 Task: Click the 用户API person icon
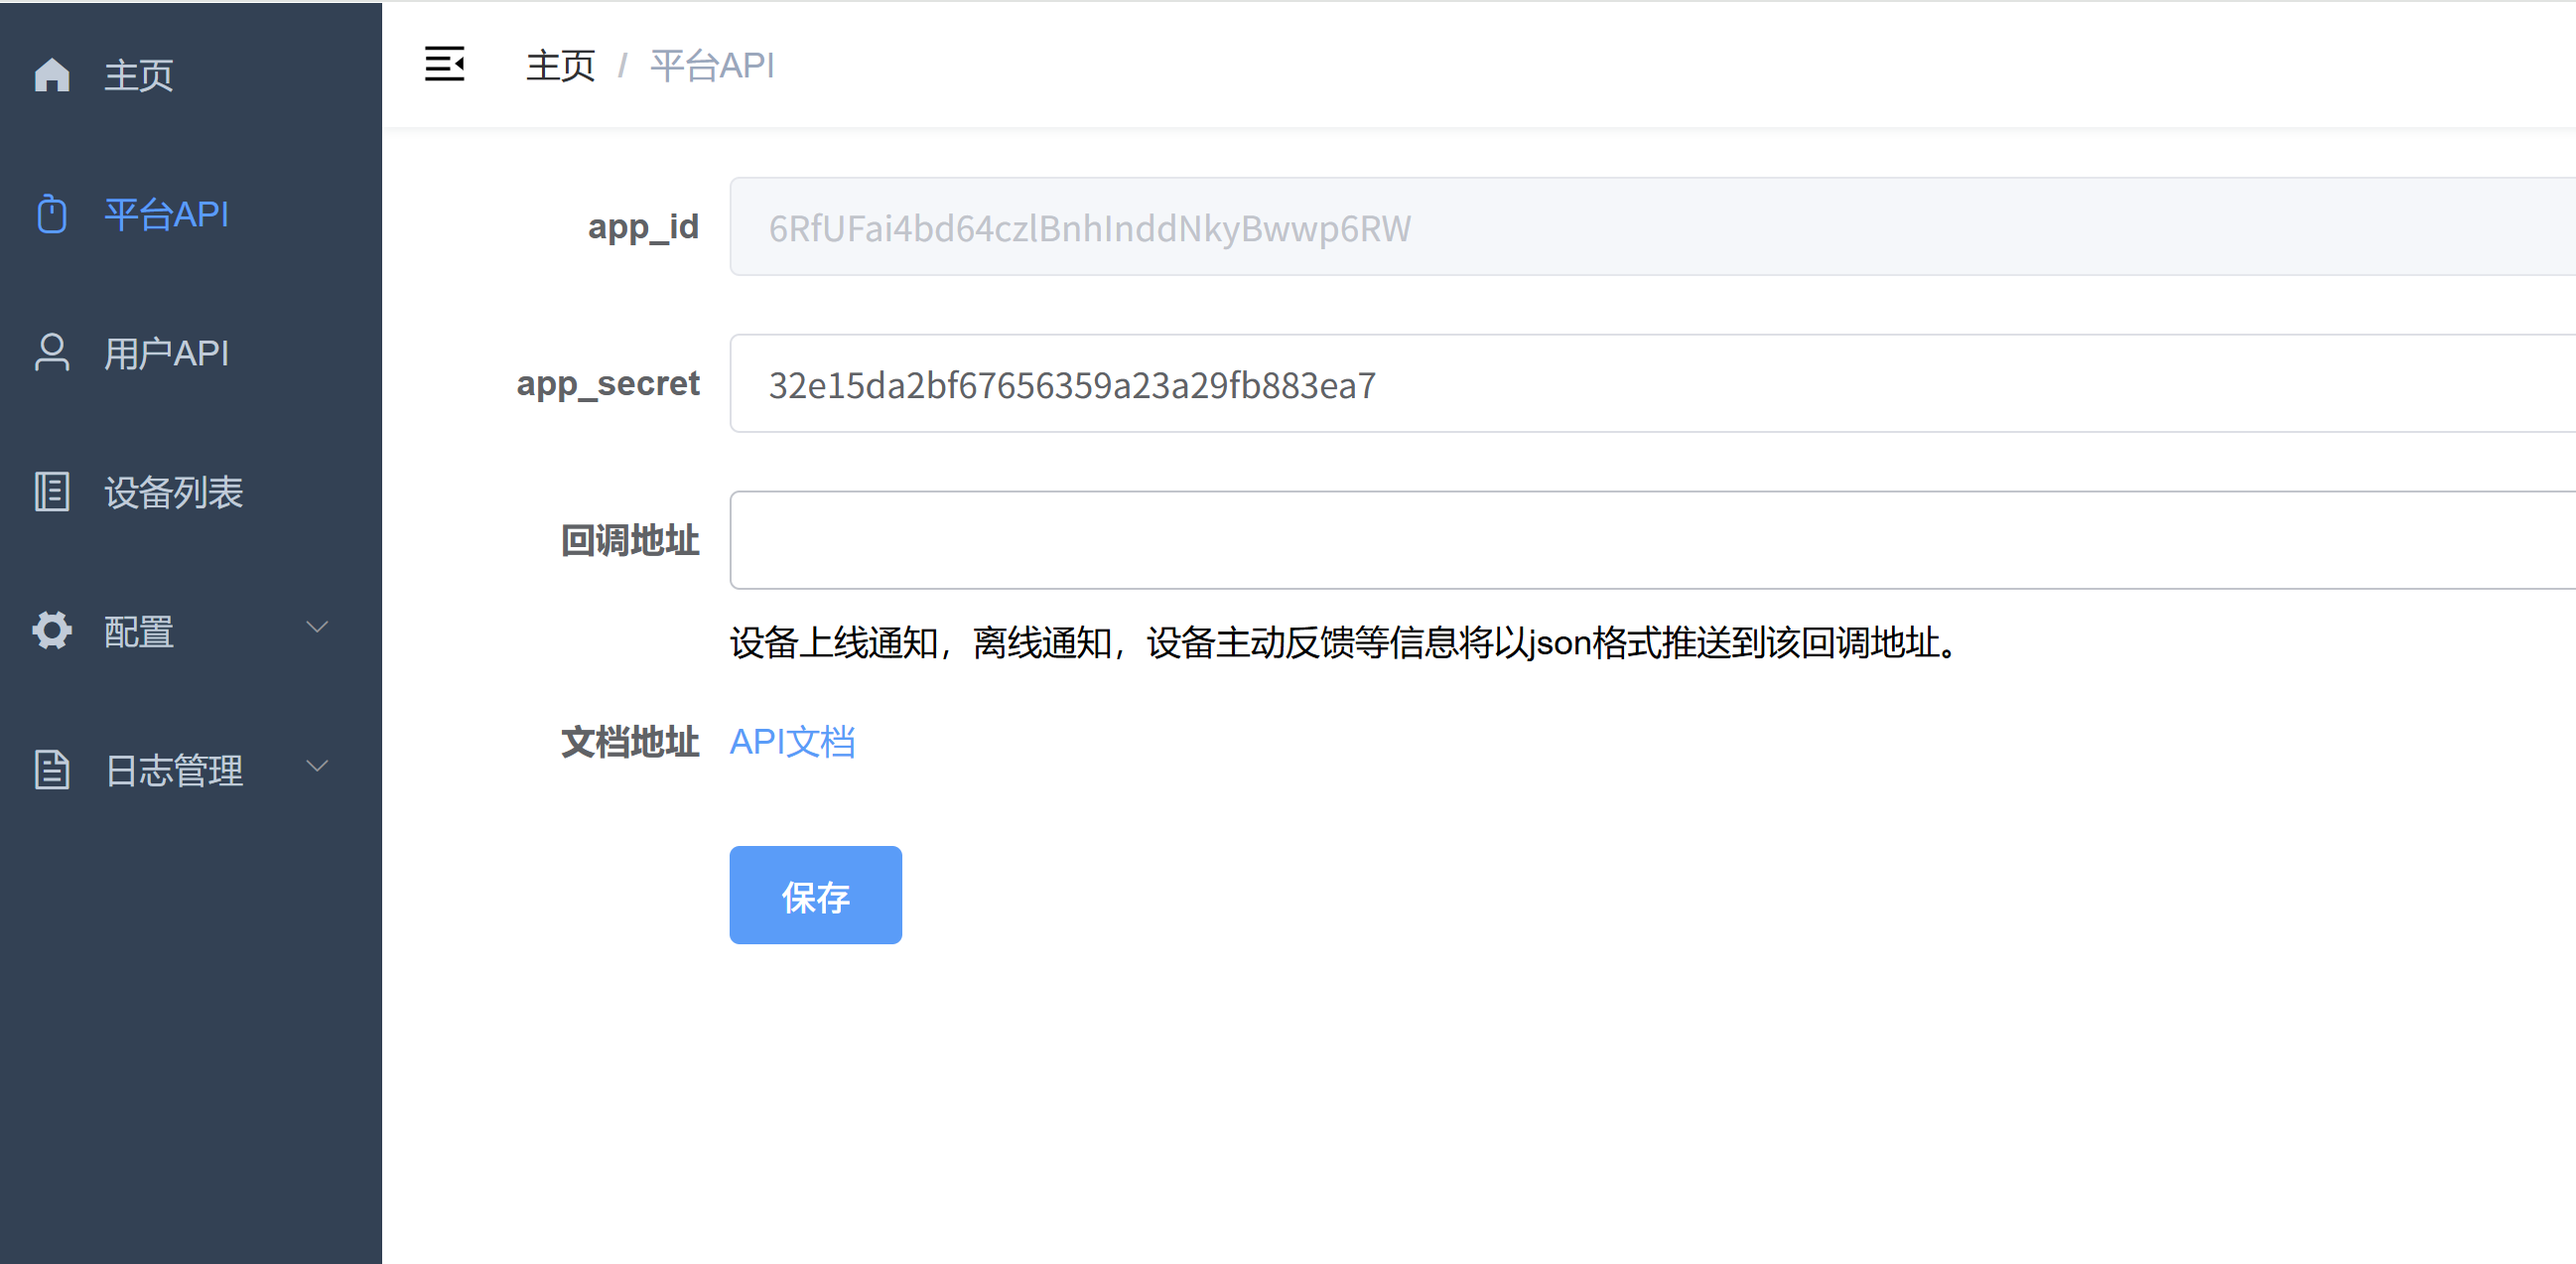click(52, 353)
